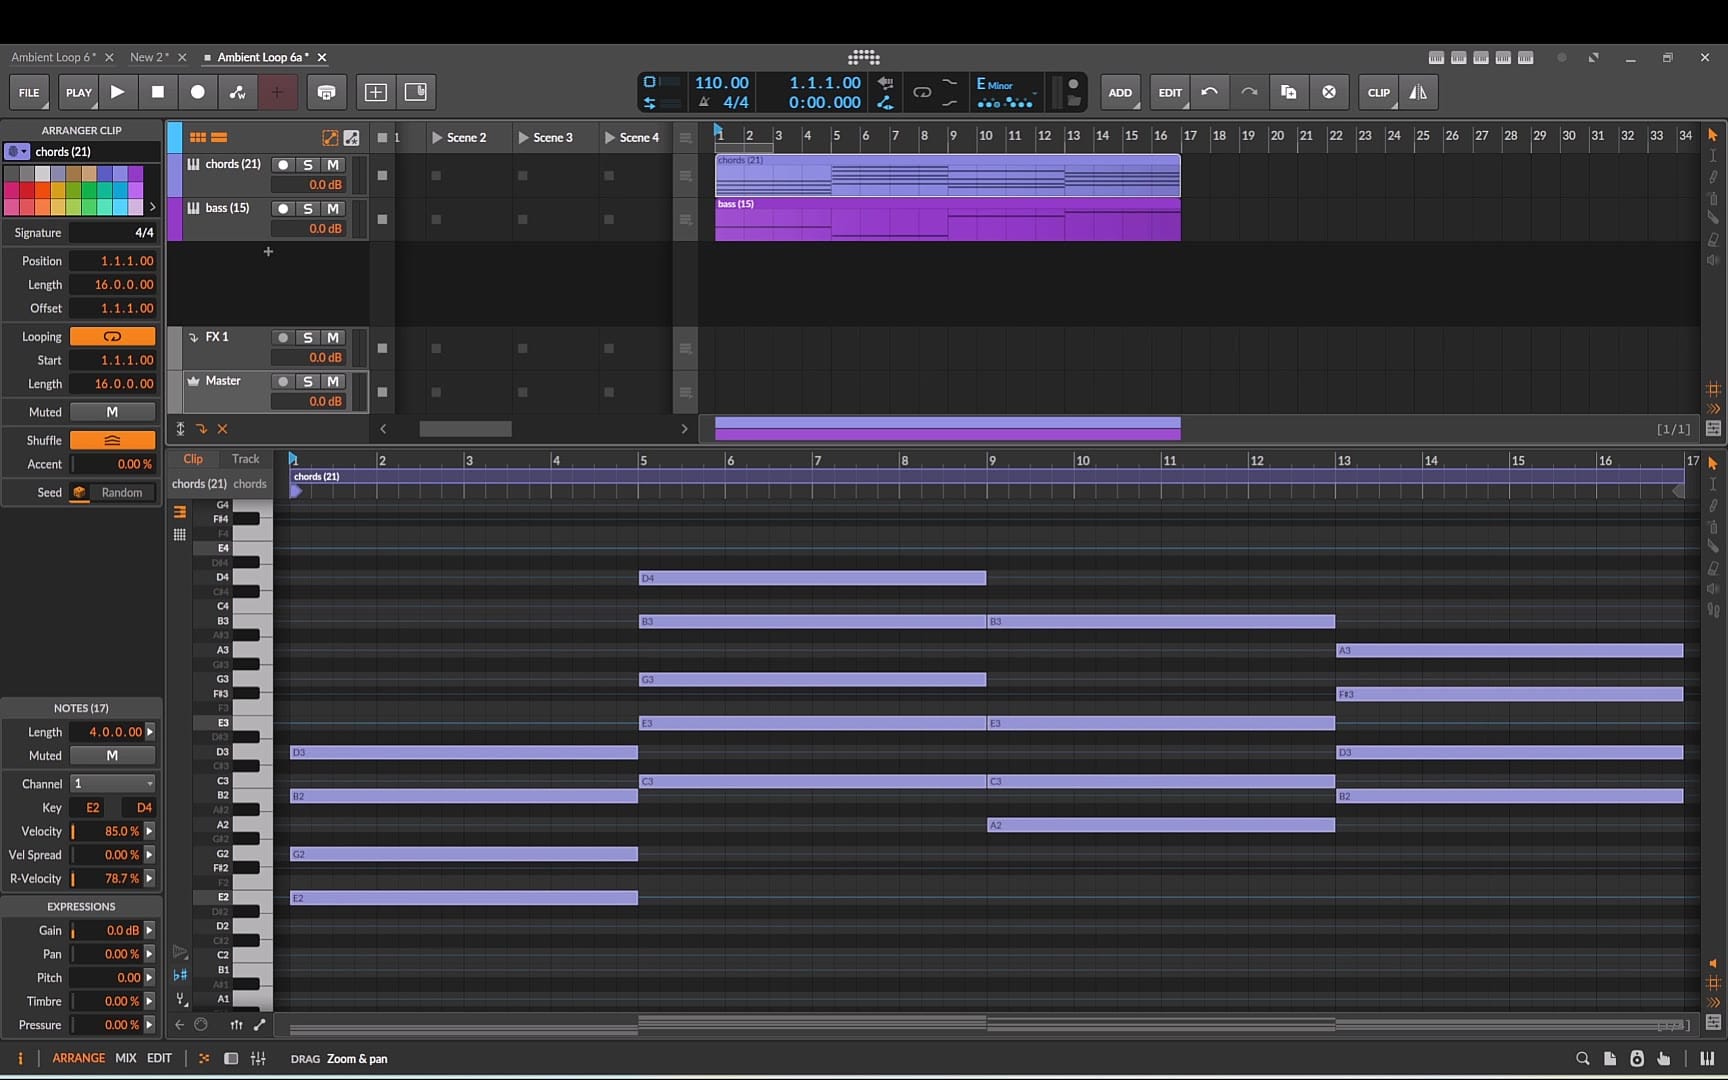Switch to the EDIT view in footer
This screenshot has width=1728, height=1080.
pos(159,1058)
